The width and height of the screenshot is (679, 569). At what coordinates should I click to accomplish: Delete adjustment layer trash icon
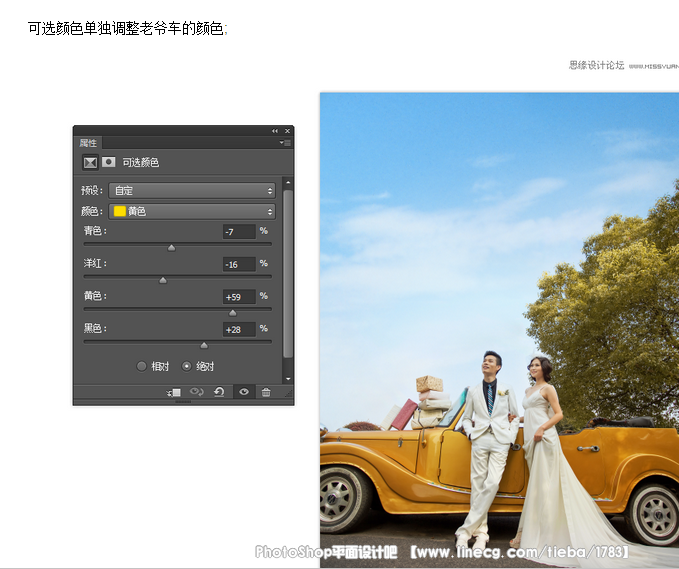[x=266, y=392]
